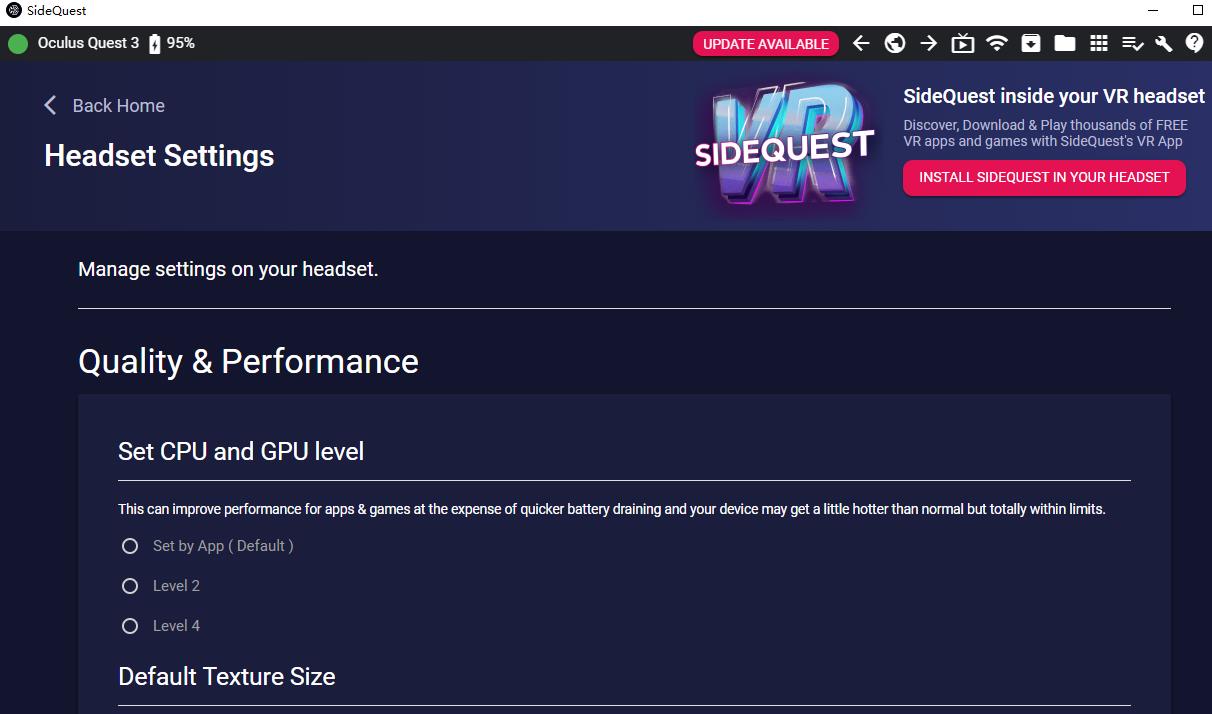Select the Level 2 radio option
Image resolution: width=1212 pixels, height=714 pixels.
pos(130,586)
